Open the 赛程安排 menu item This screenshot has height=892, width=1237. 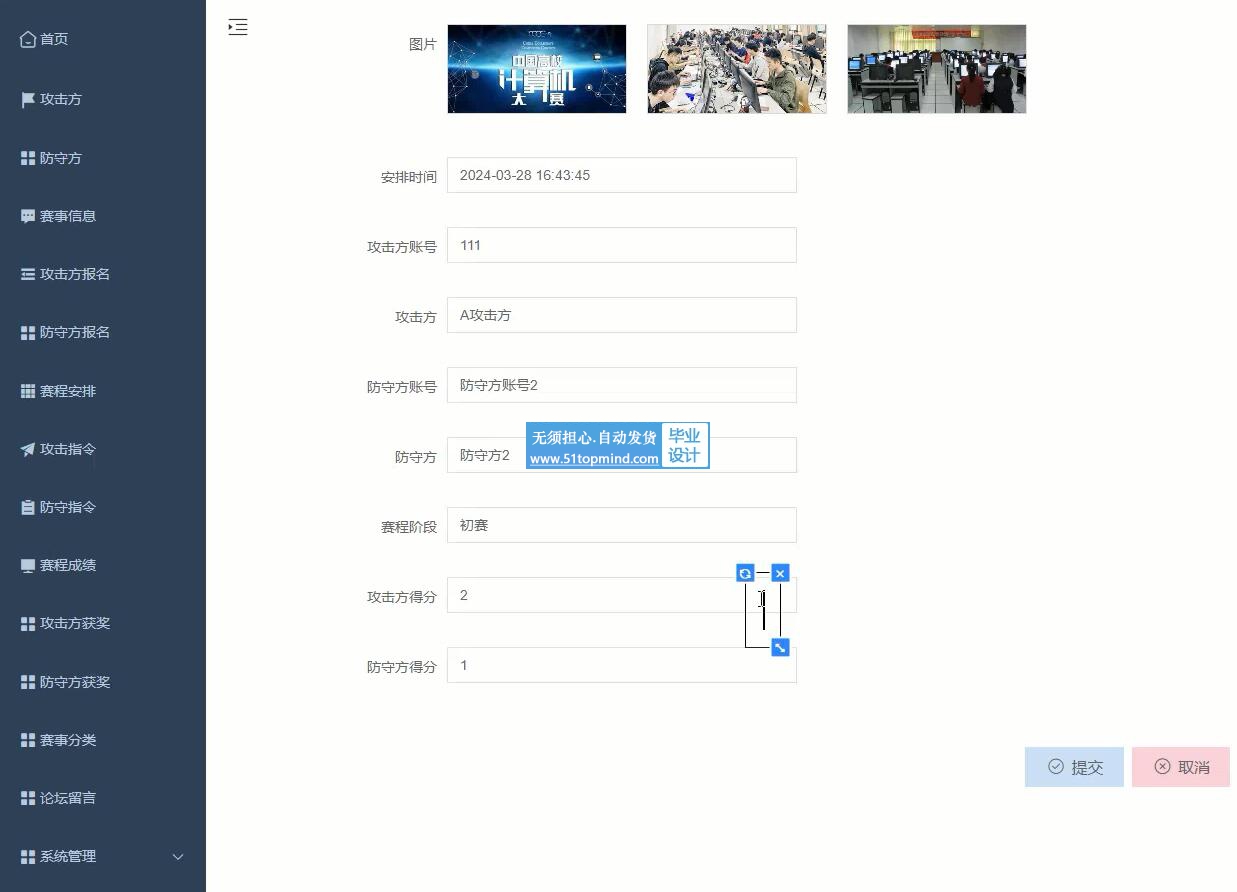[68, 391]
